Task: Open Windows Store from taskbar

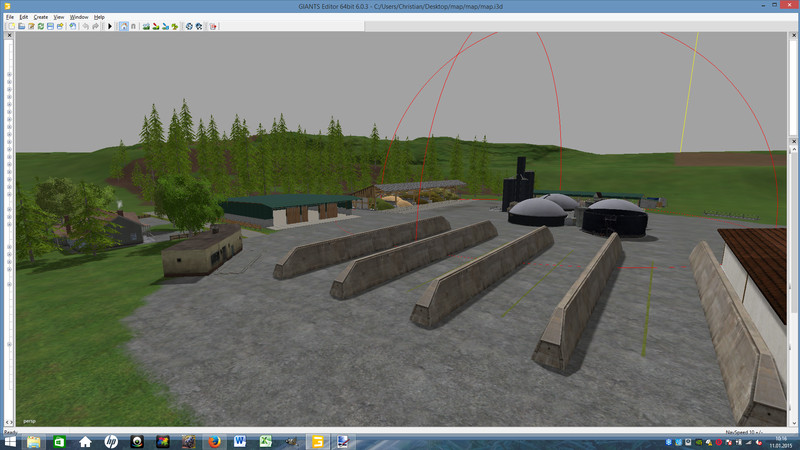Action: click(x=59, y=441)
